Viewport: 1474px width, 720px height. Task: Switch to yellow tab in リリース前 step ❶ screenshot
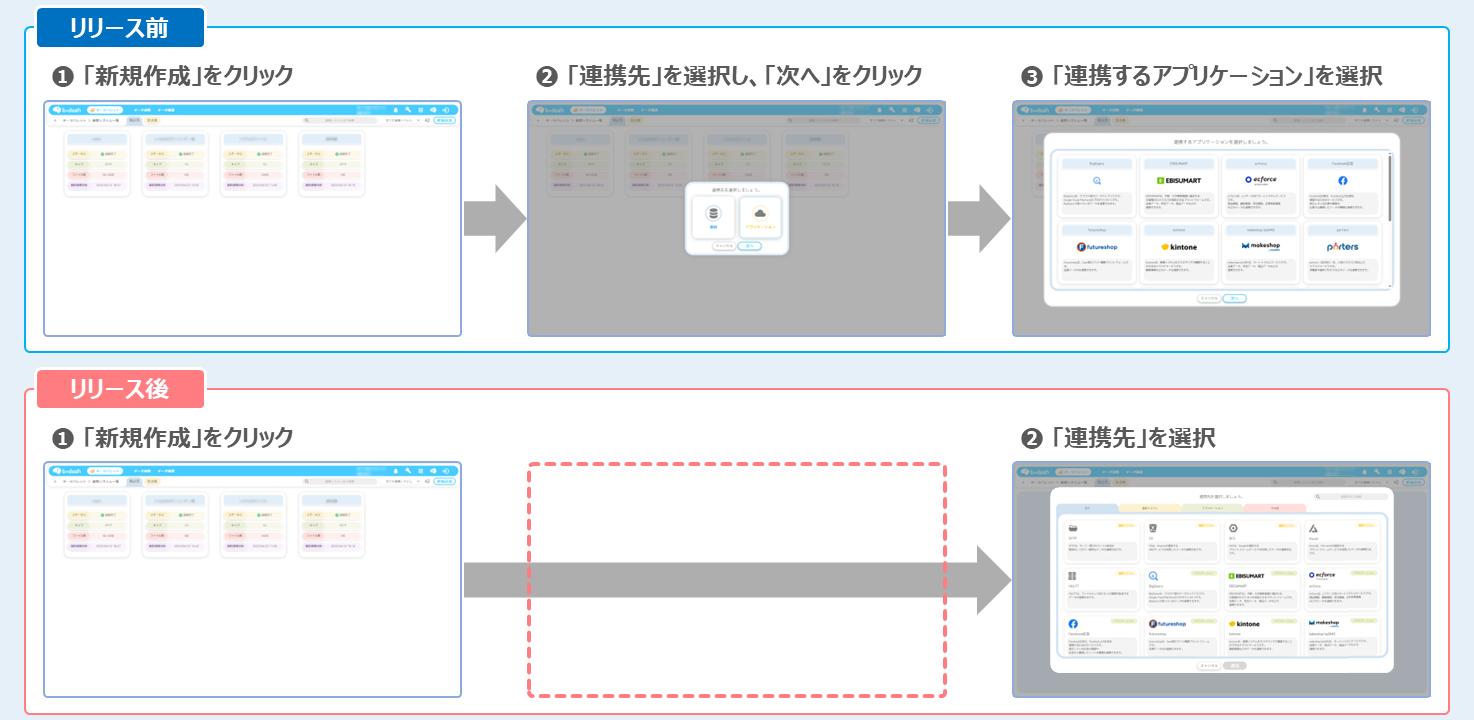tap(152, 120)
